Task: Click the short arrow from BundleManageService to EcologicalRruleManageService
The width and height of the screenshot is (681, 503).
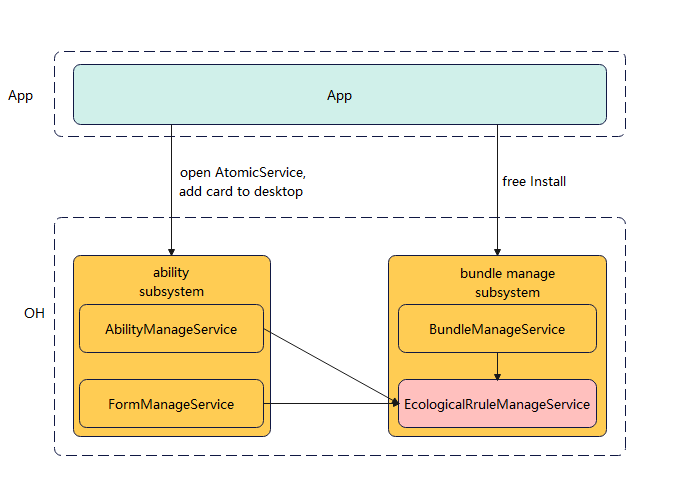Action: tap(497, 366)
